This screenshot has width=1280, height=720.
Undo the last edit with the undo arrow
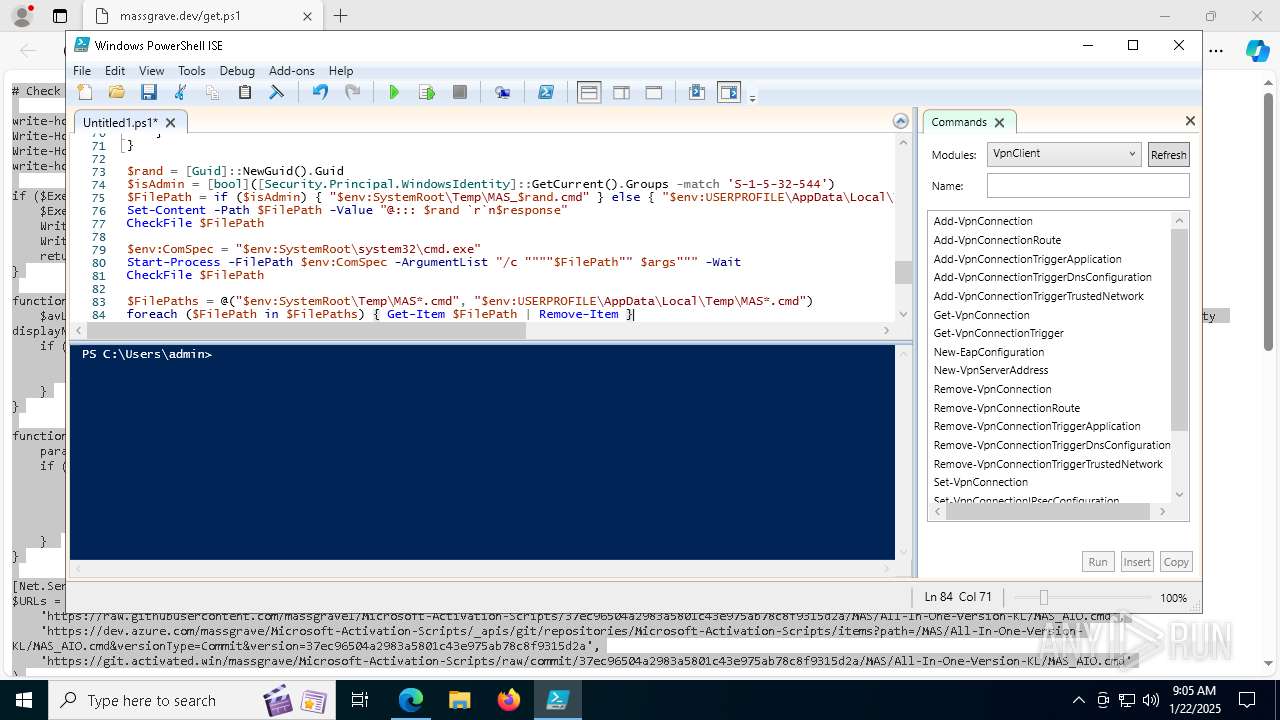pyautogui.click(x=320, y=92)
